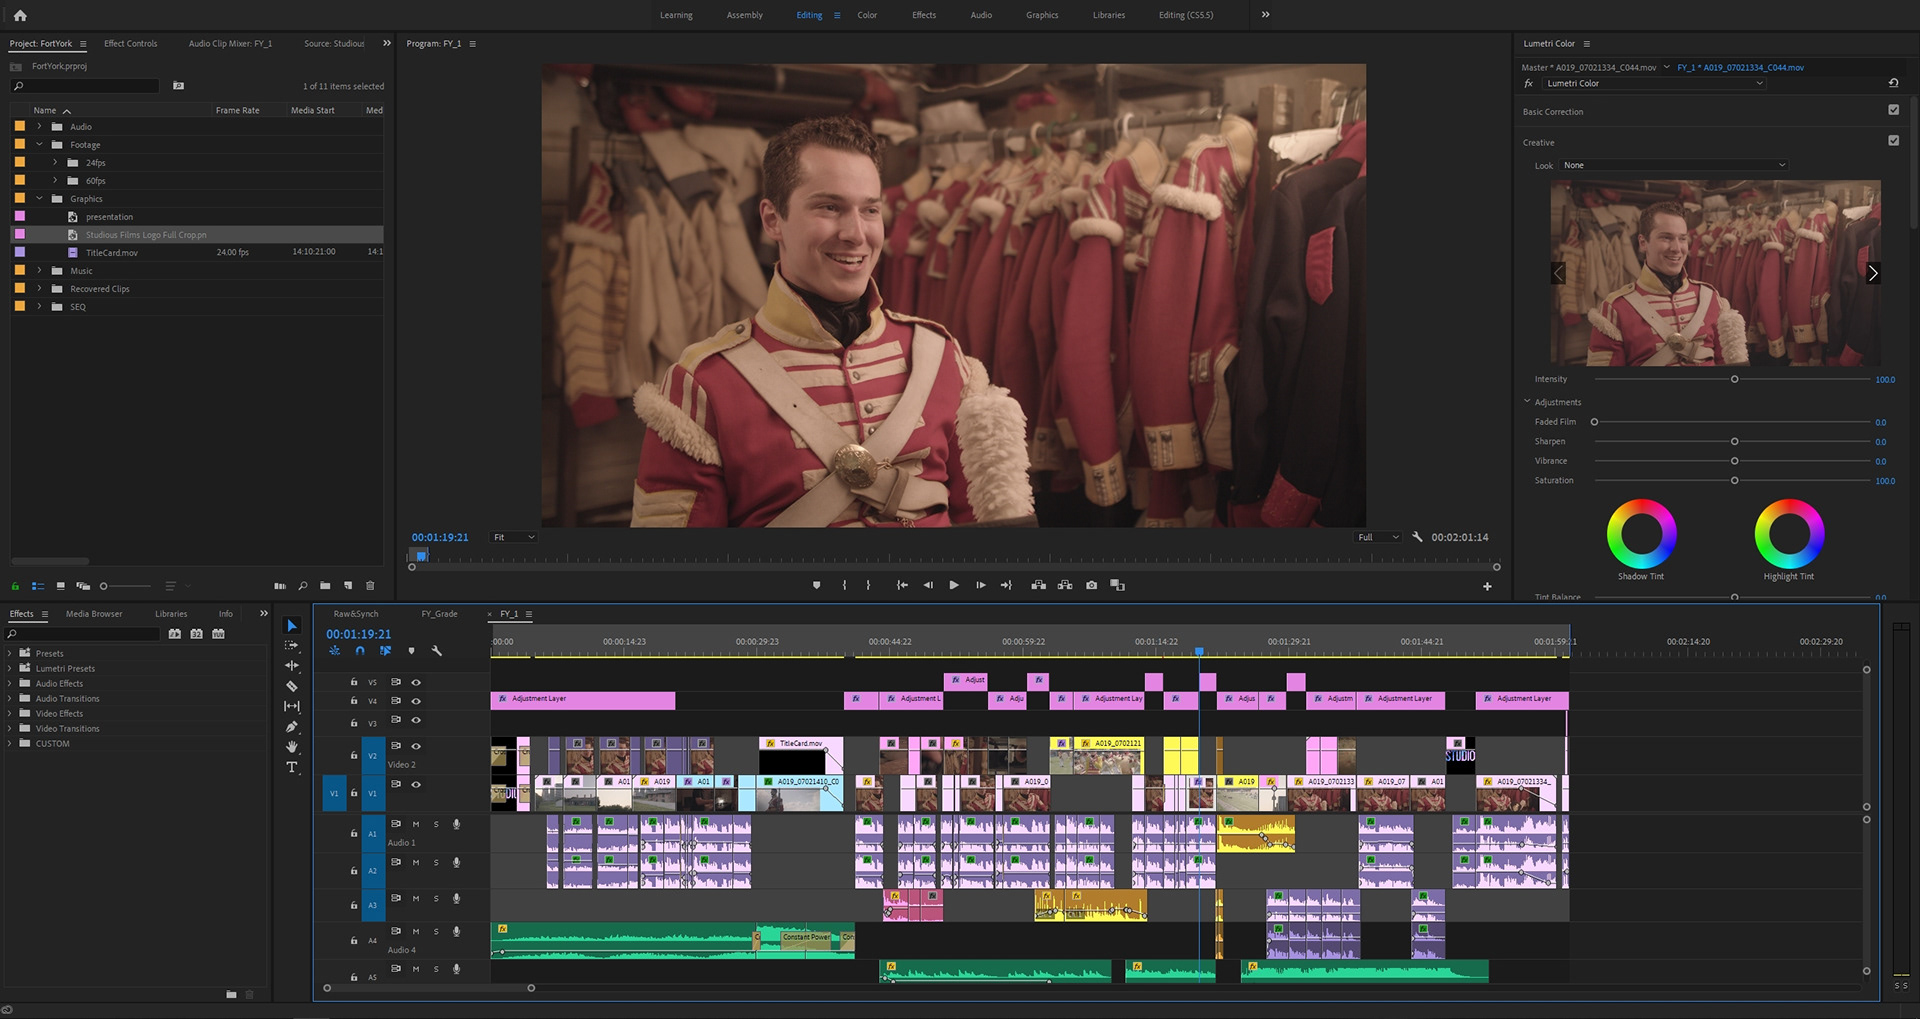Toggle project write lock green padlock
Screen dimensions: 1920x1019
pos(15,586)
